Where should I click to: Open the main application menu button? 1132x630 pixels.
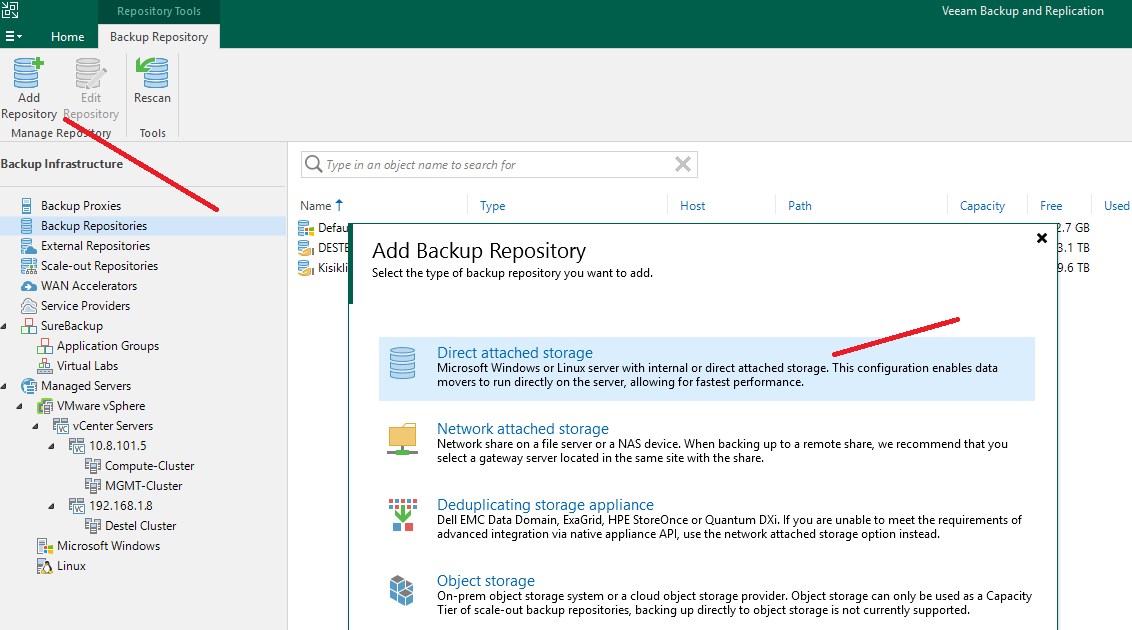tap(13, 36)
